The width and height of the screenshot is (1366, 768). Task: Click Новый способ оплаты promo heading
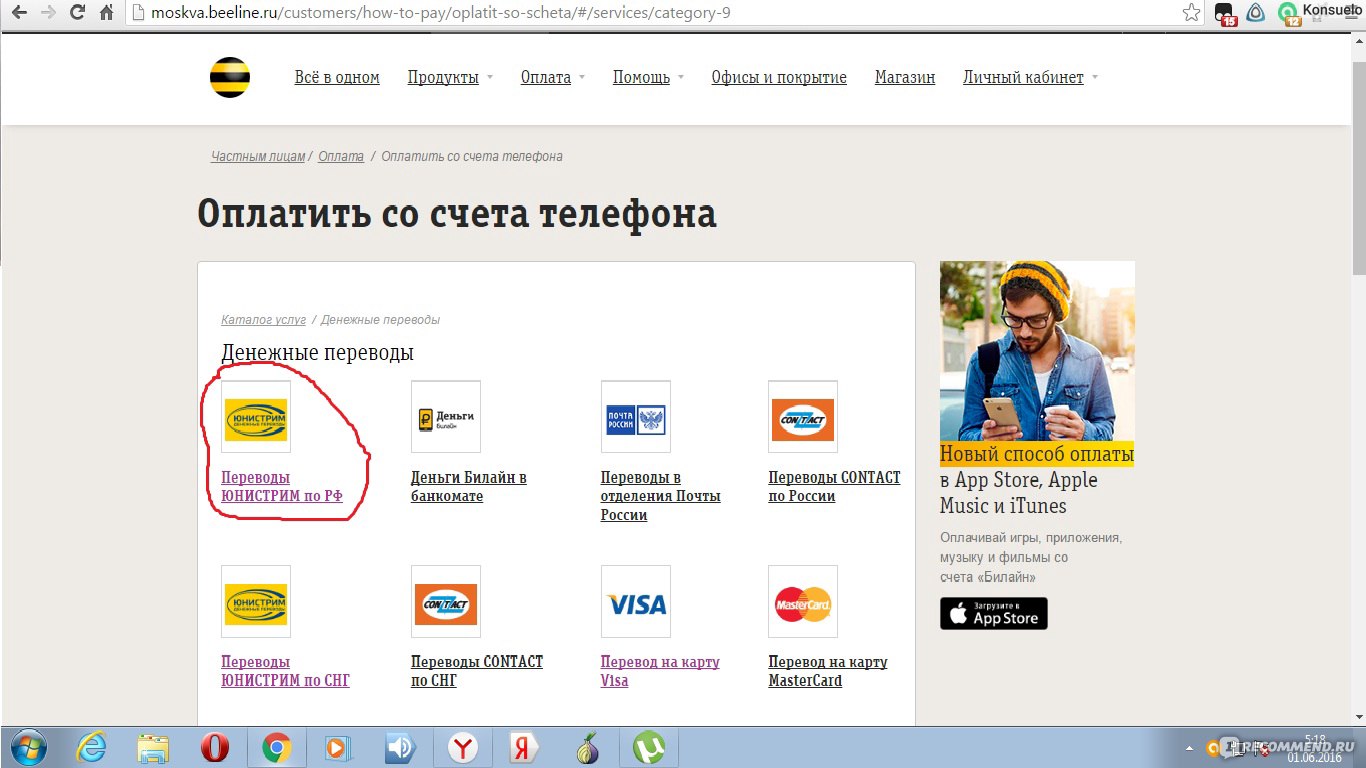tap(1037, 454)
